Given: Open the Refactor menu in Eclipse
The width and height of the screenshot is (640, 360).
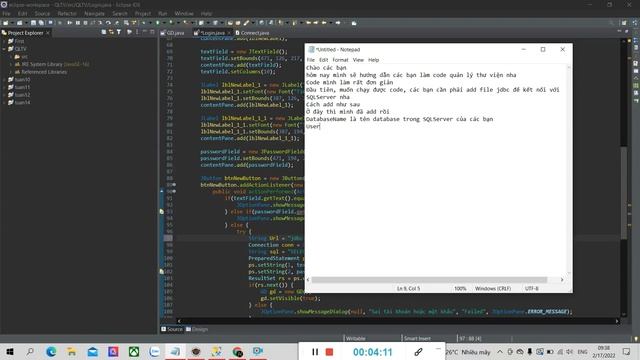Looking at the screenshot, I should pyautogui.click(x=67, y=13).
